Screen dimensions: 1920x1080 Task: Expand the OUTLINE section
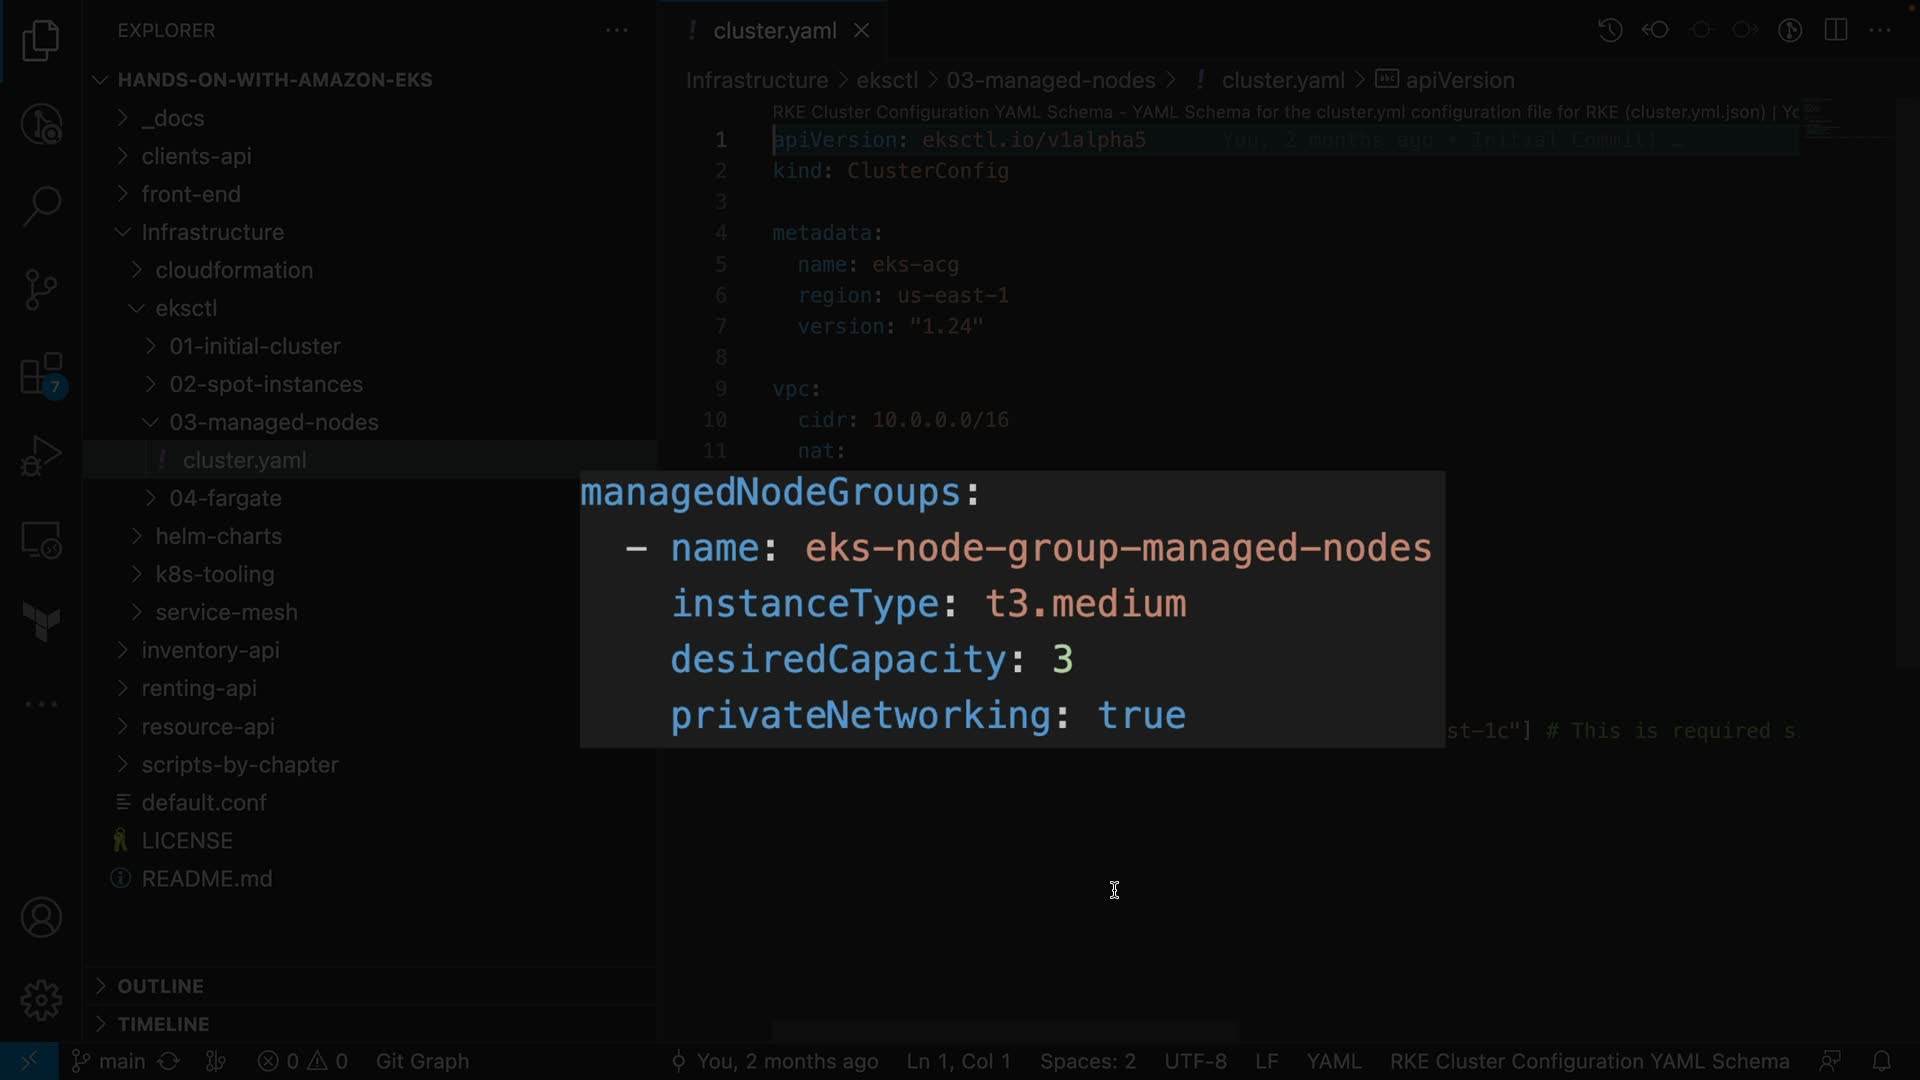pos(160,986)
